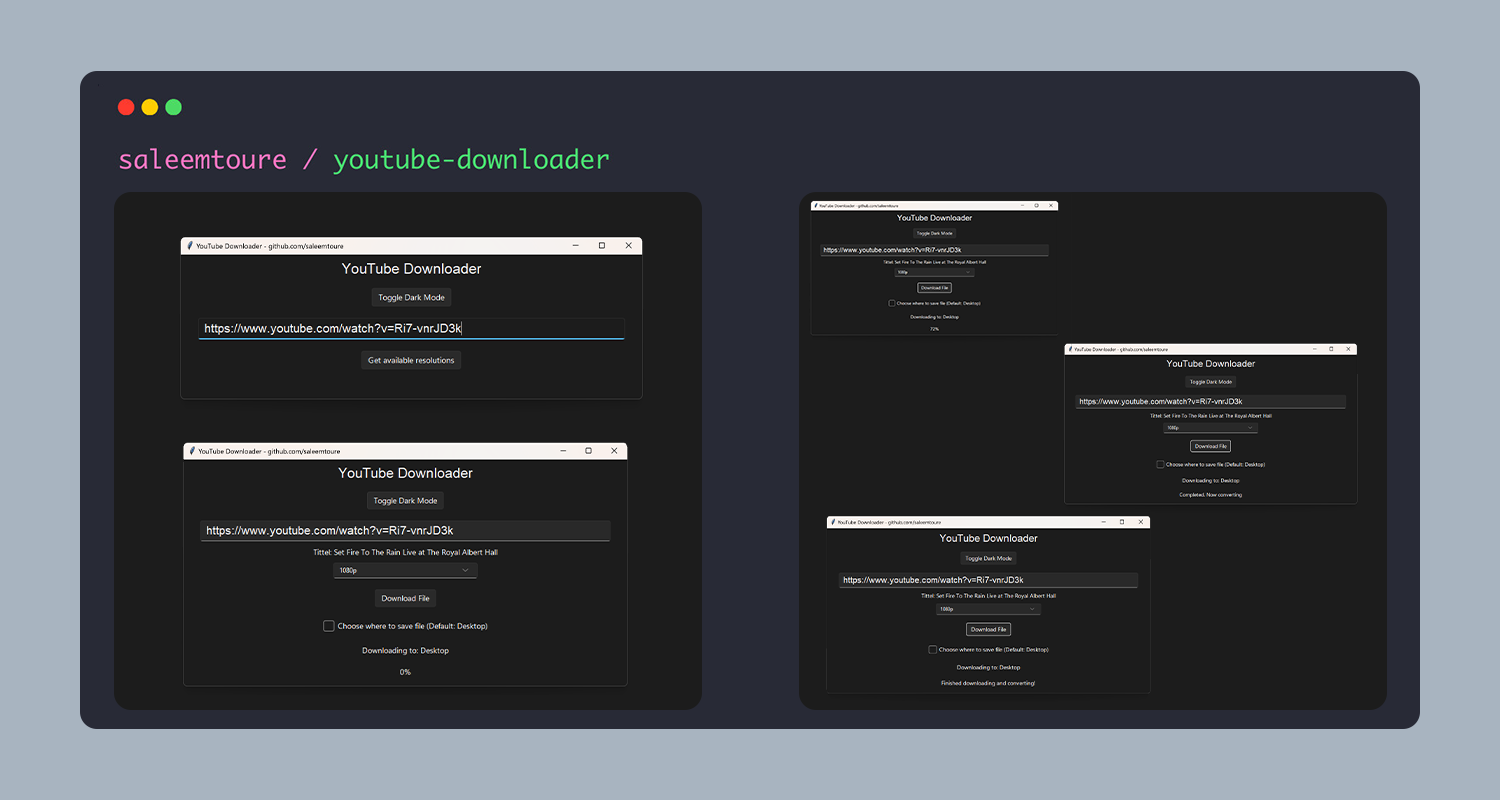Click the app icon on the light-mode window titlebar
Screen dimensions: 1500x800
190,245
